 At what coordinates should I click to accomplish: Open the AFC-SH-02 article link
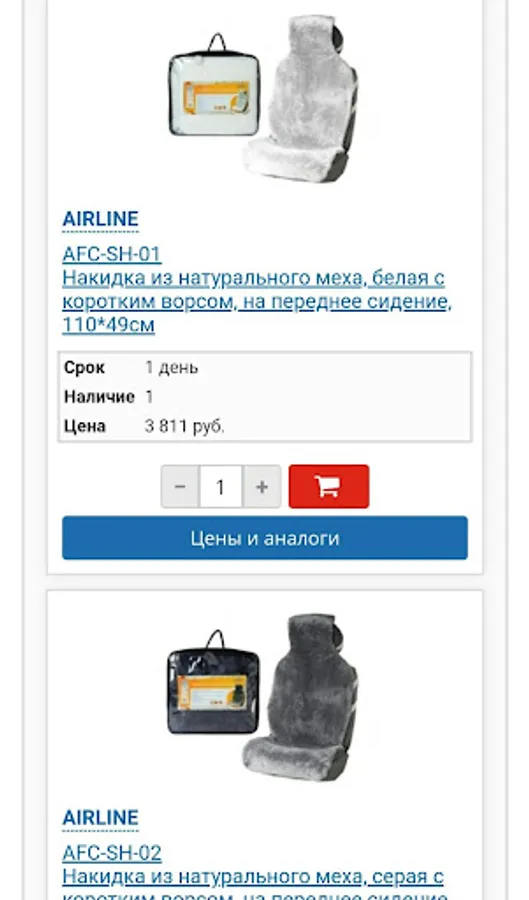pyautogui.click(x=112, y=852)
